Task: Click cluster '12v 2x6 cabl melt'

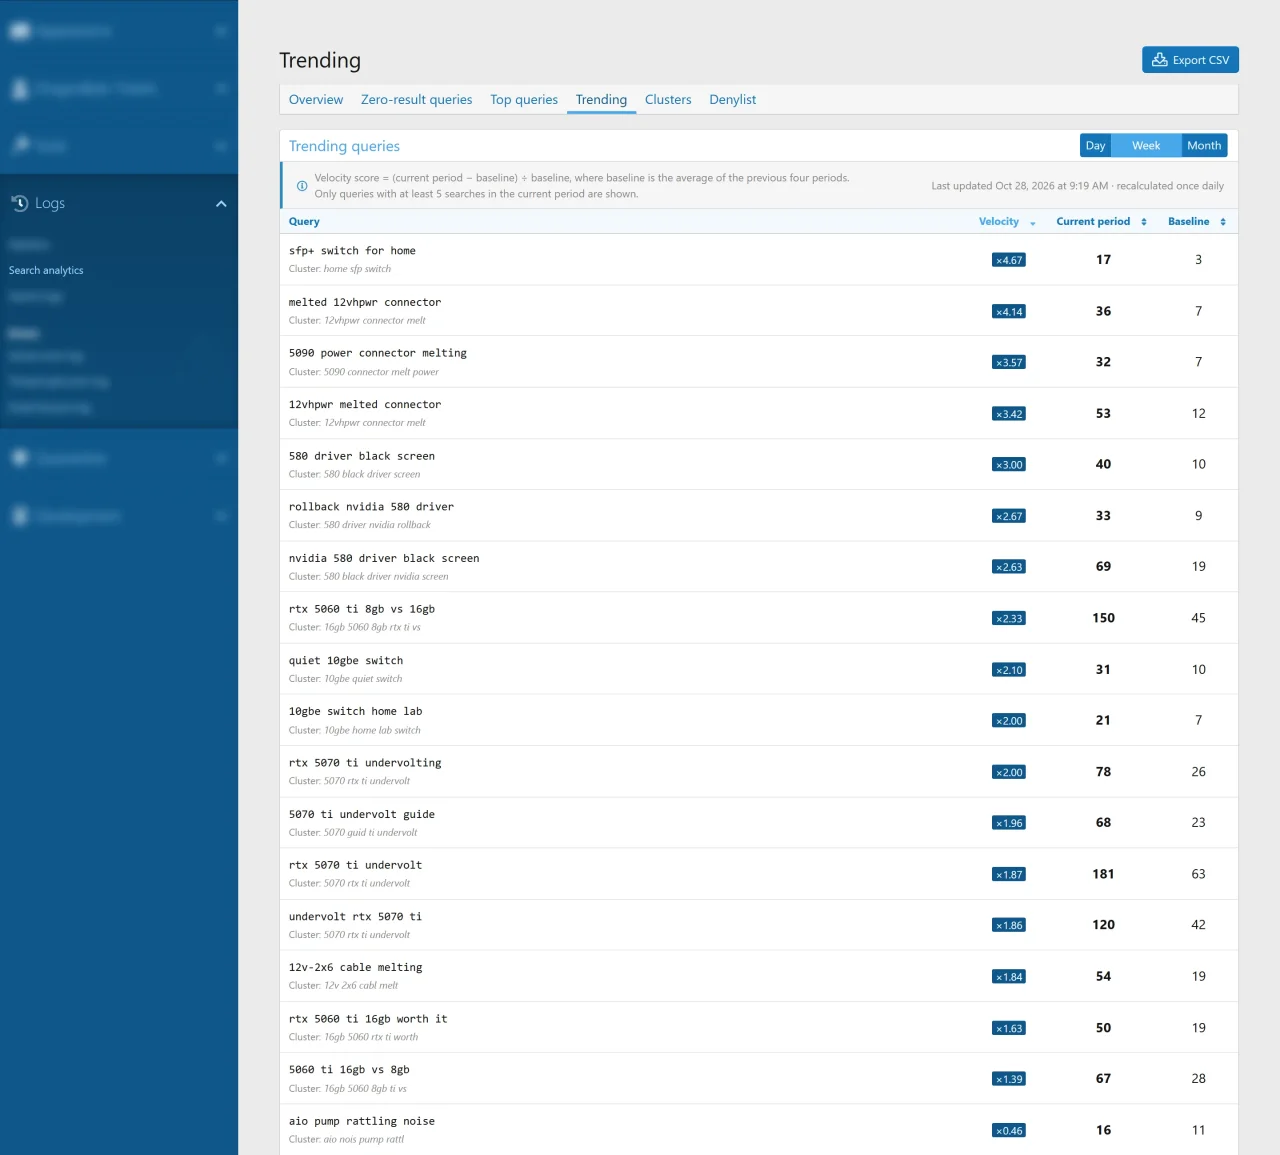Action: tap(361, 986)
